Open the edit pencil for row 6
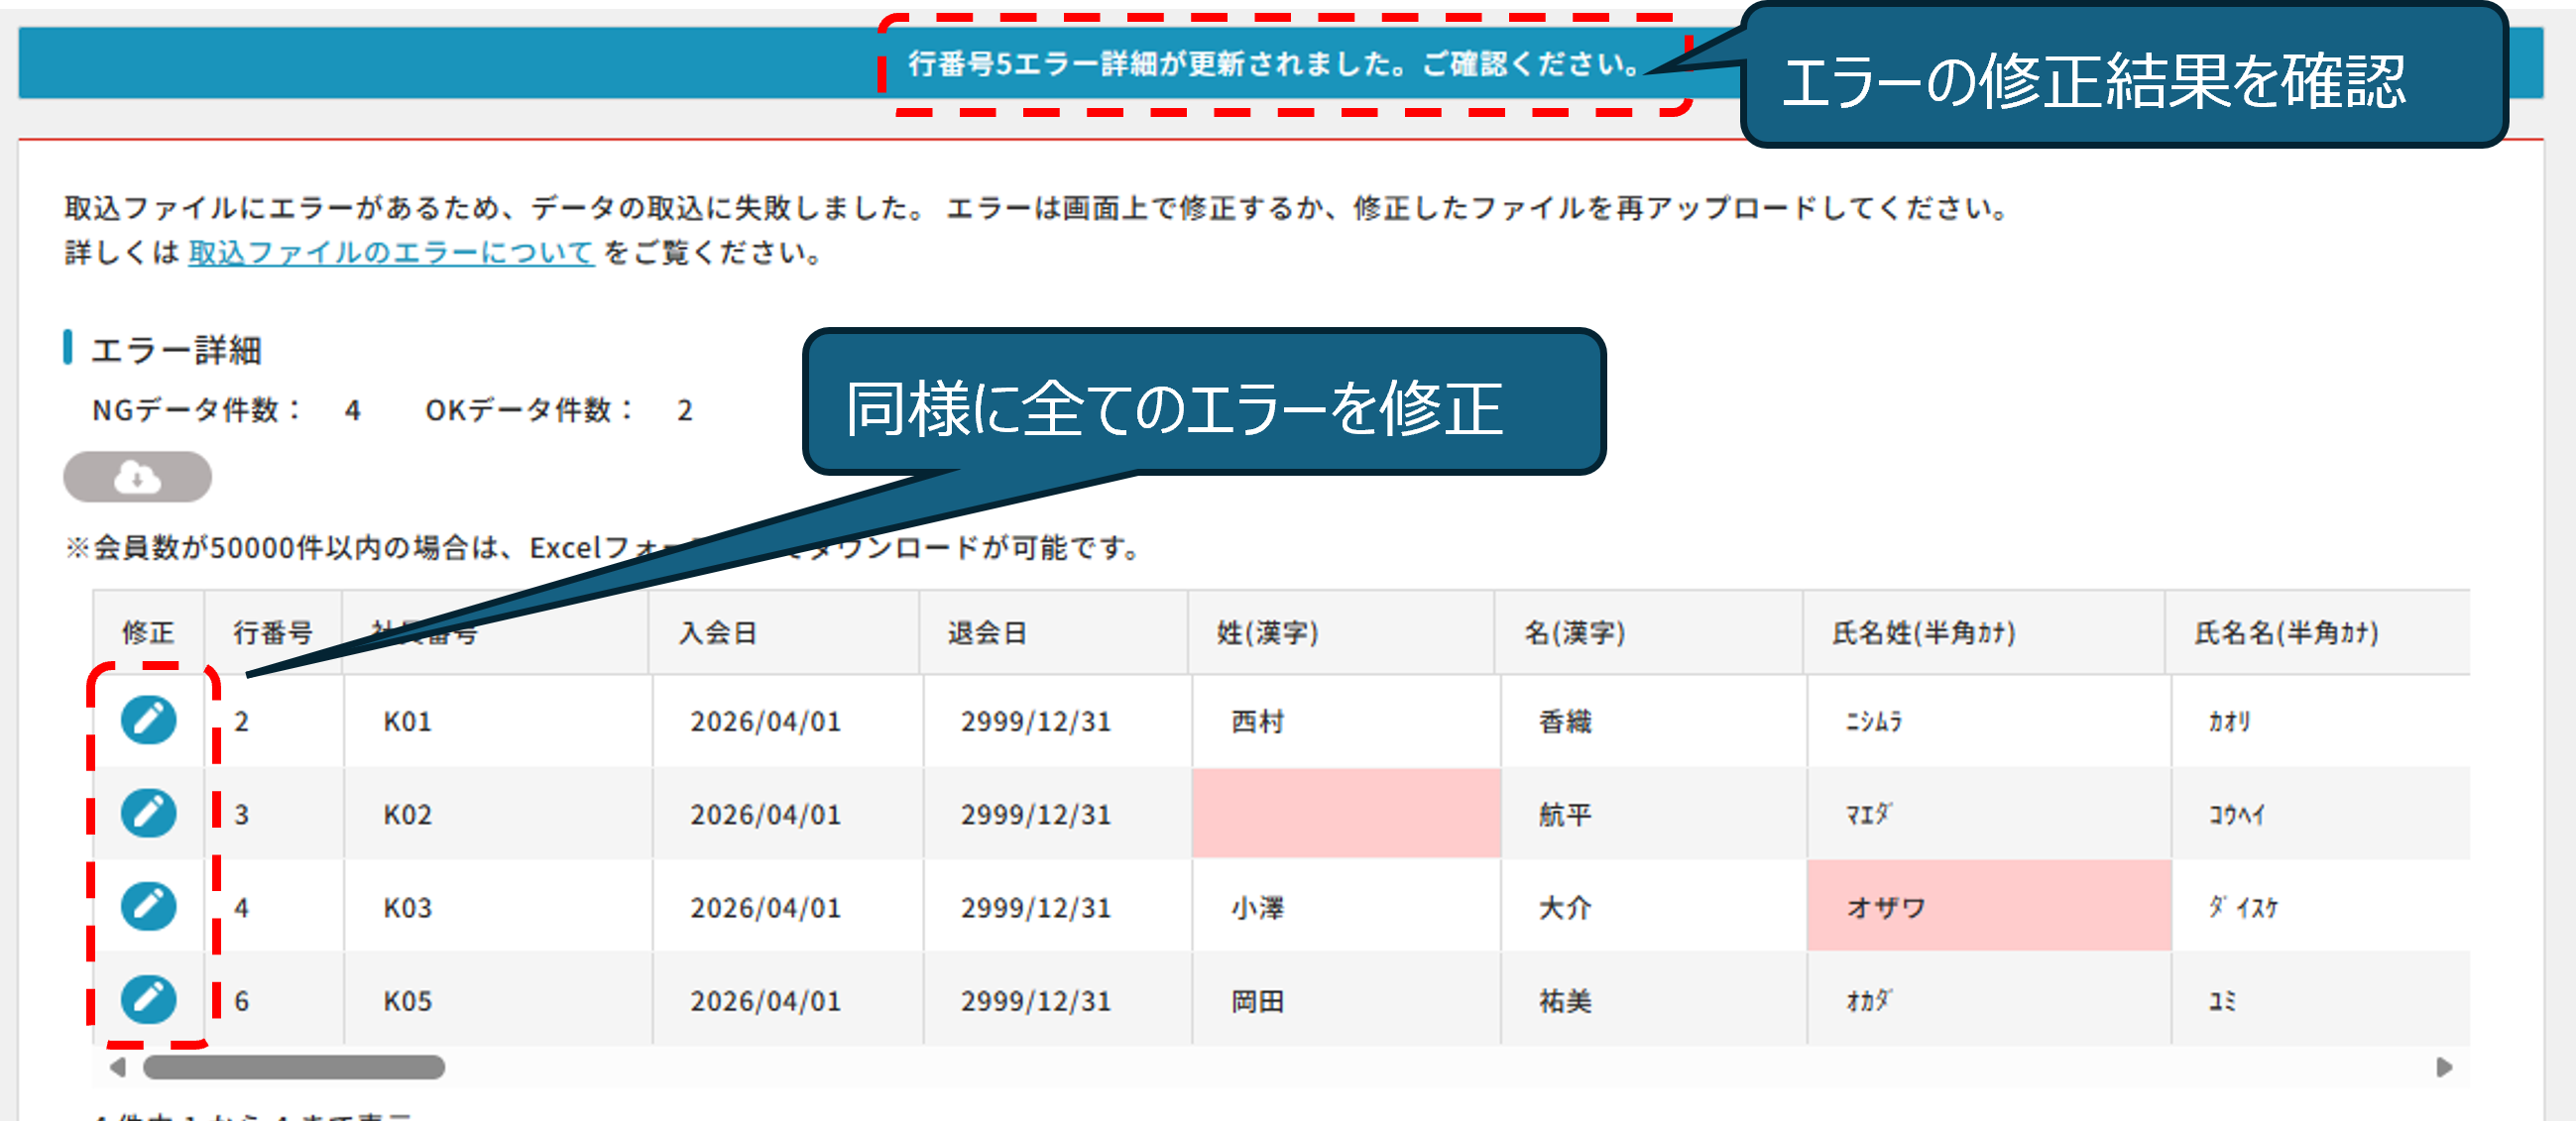 [x=149, y=999]
